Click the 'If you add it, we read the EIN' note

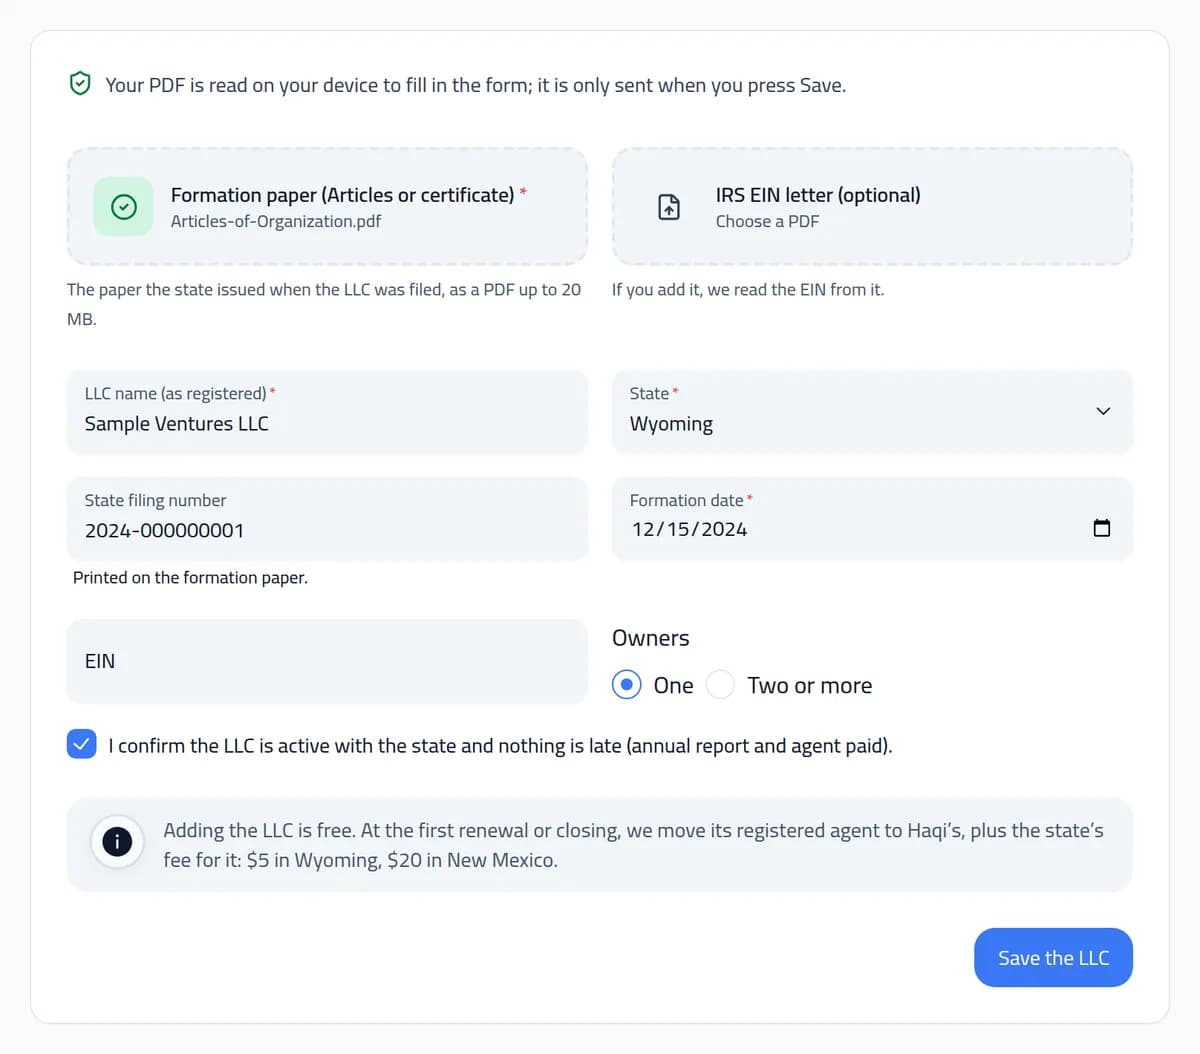tap(748, 289)
